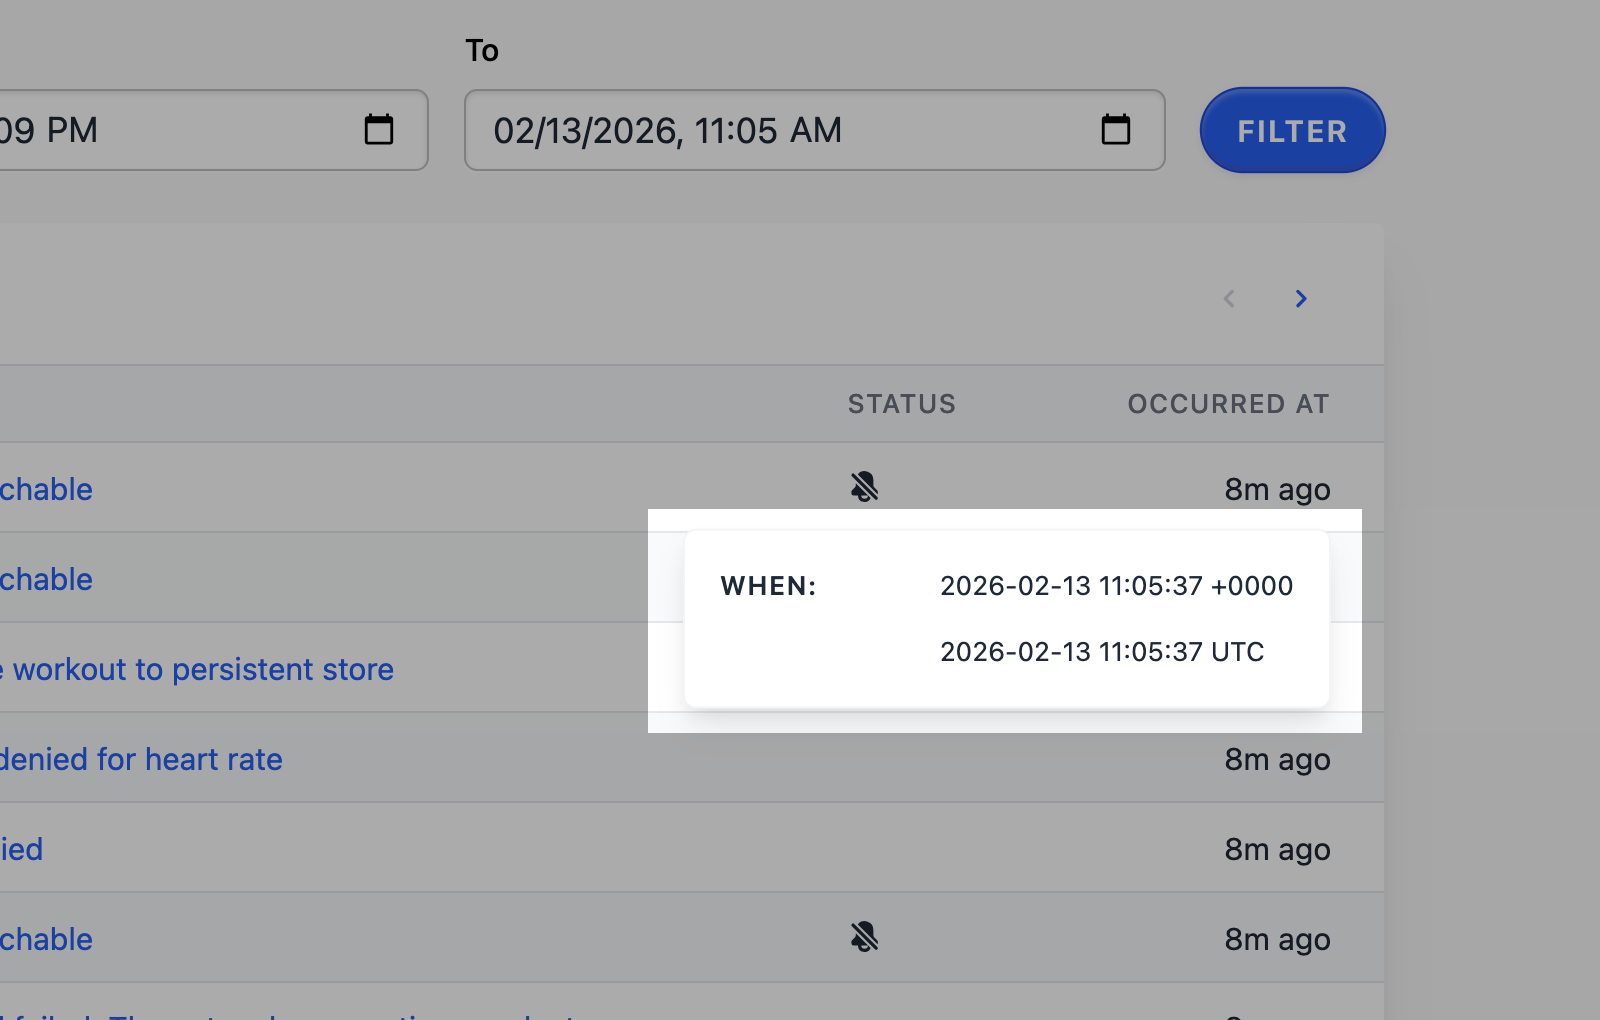Sort events by OCCURRED AT column
This screenshot has height=1020, width=1600.
(x=1228, y=404)
